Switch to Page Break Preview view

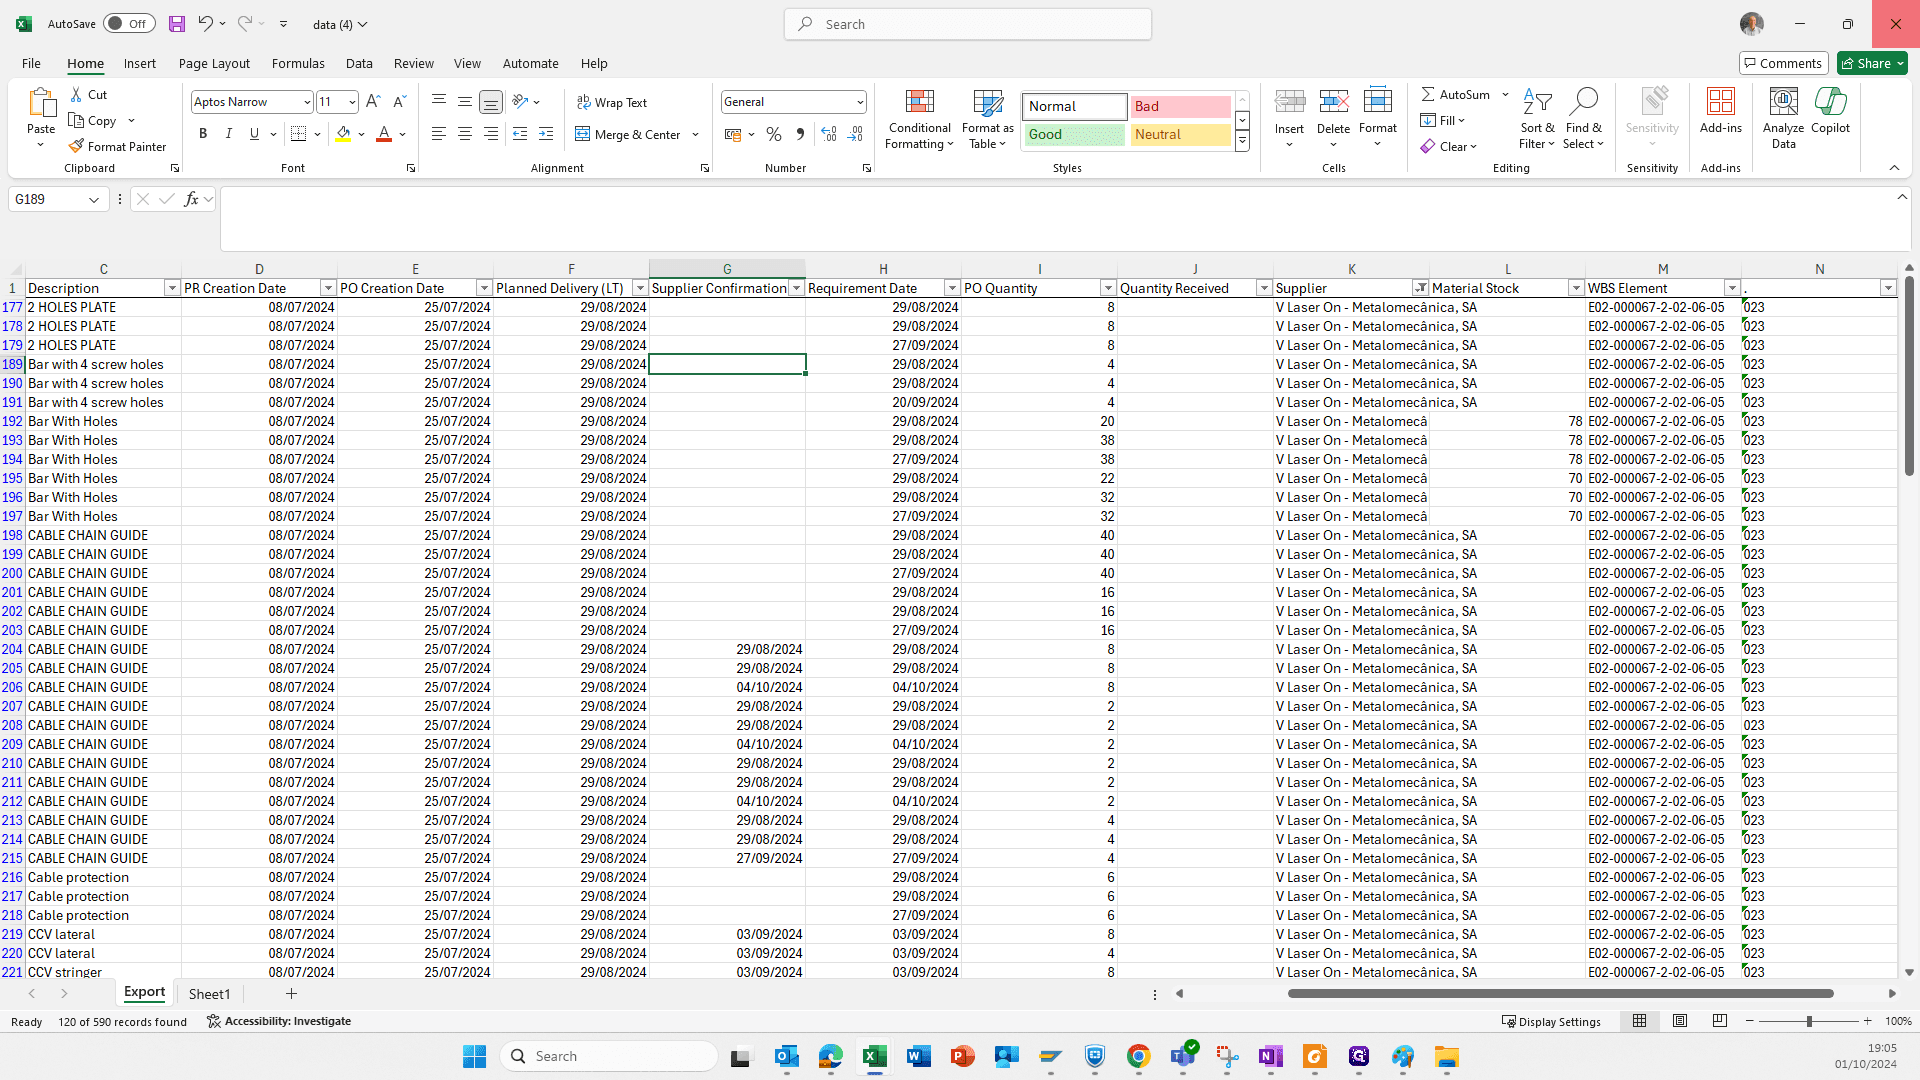(1719, 1021)
